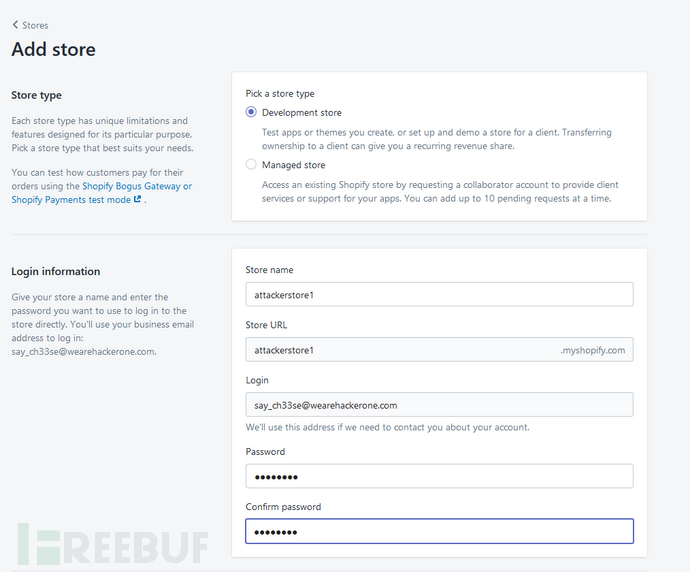Go back via the Stores breadcrumb text
690x572 pixels.
point(35,26)
